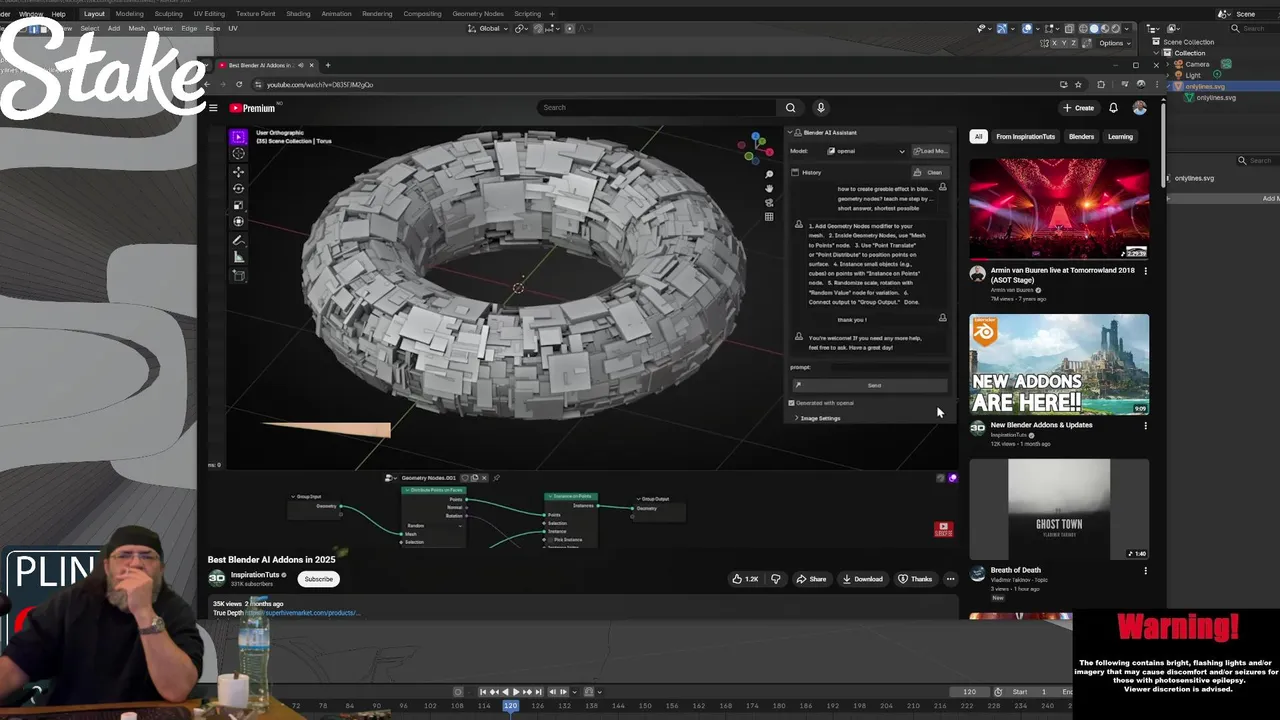
Task: Jump to previous keyframe in timeline
Action: tap(494, 691)
